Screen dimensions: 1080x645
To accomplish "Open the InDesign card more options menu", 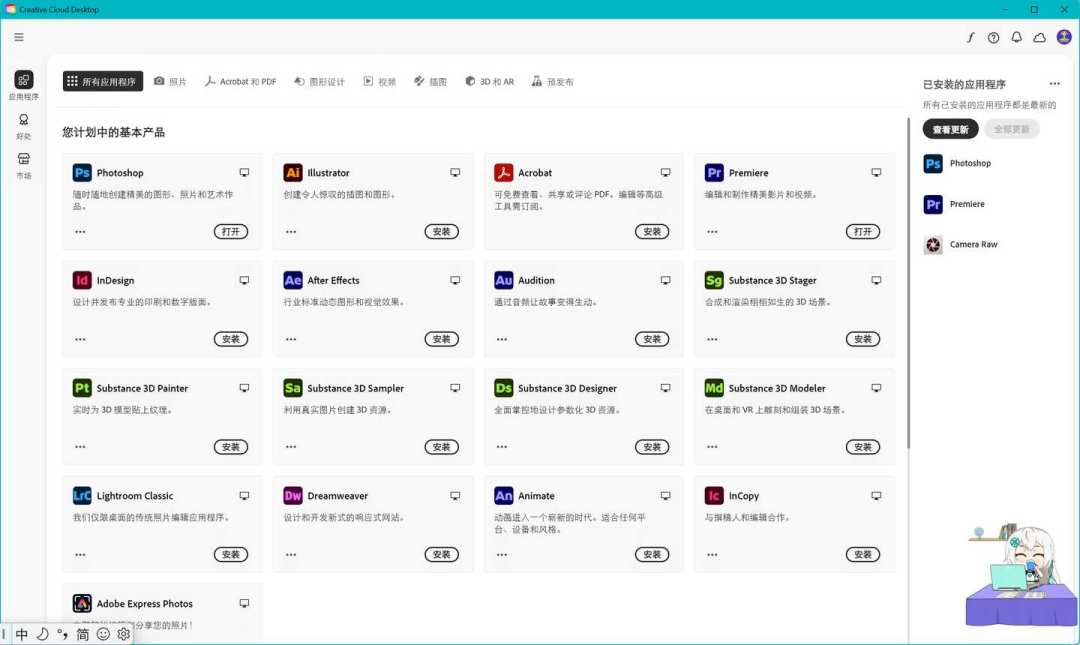I will (x=81, y=339).
